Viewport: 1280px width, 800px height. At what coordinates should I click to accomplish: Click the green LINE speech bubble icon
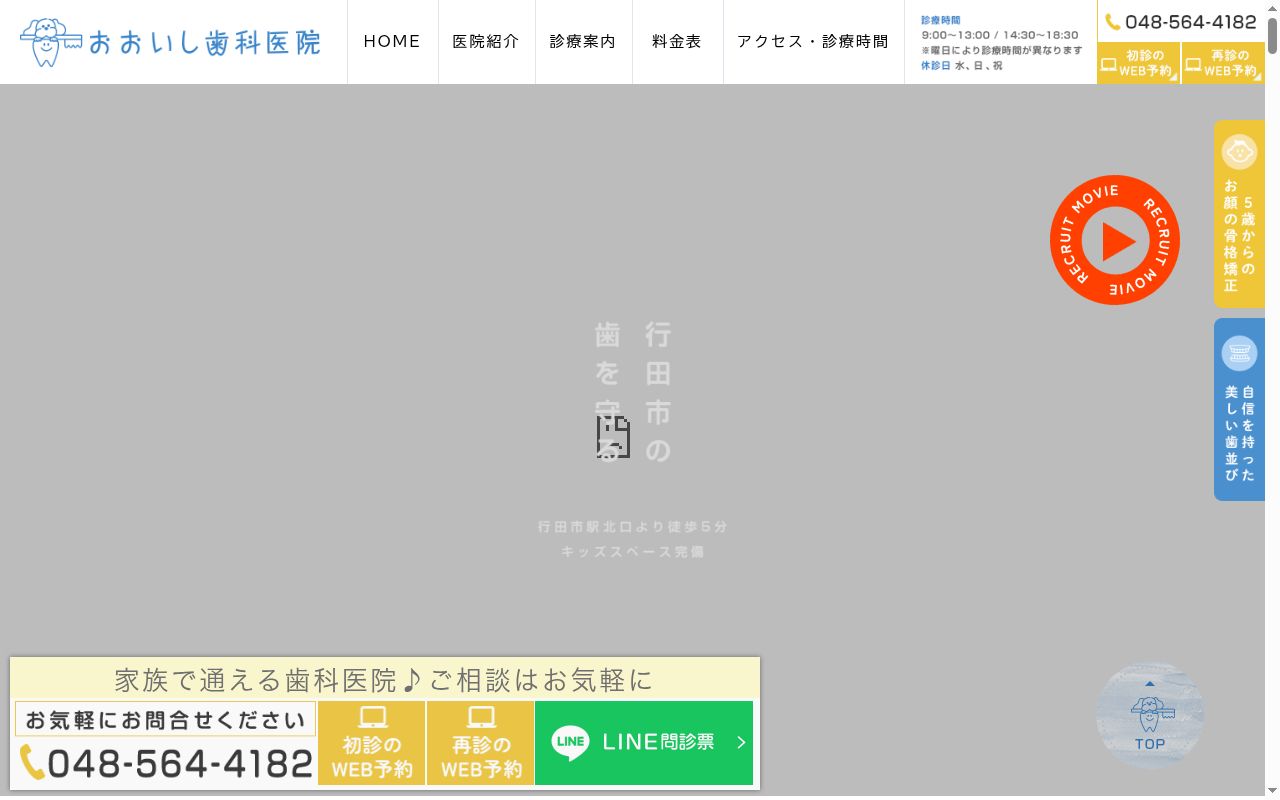570,743
